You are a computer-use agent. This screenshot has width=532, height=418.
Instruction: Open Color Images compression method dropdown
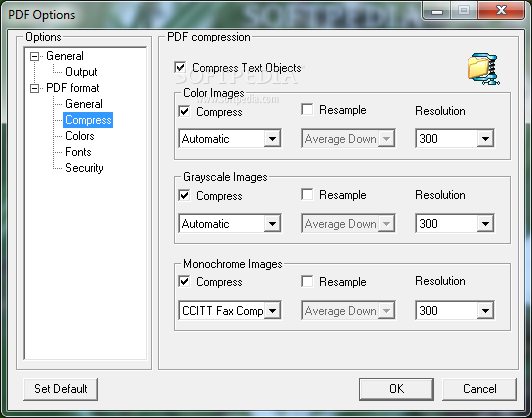click(x=230, y=138)
